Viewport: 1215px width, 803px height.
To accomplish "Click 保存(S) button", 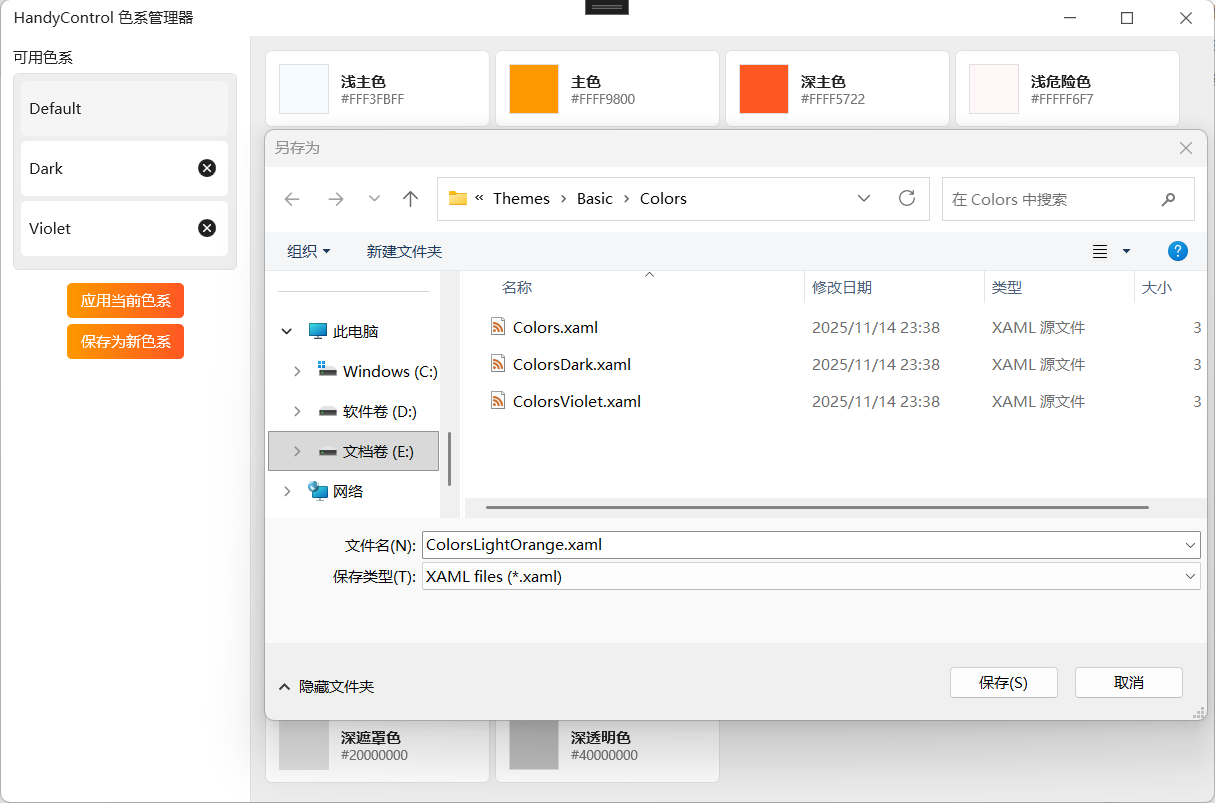I will tap(1003, 682).
